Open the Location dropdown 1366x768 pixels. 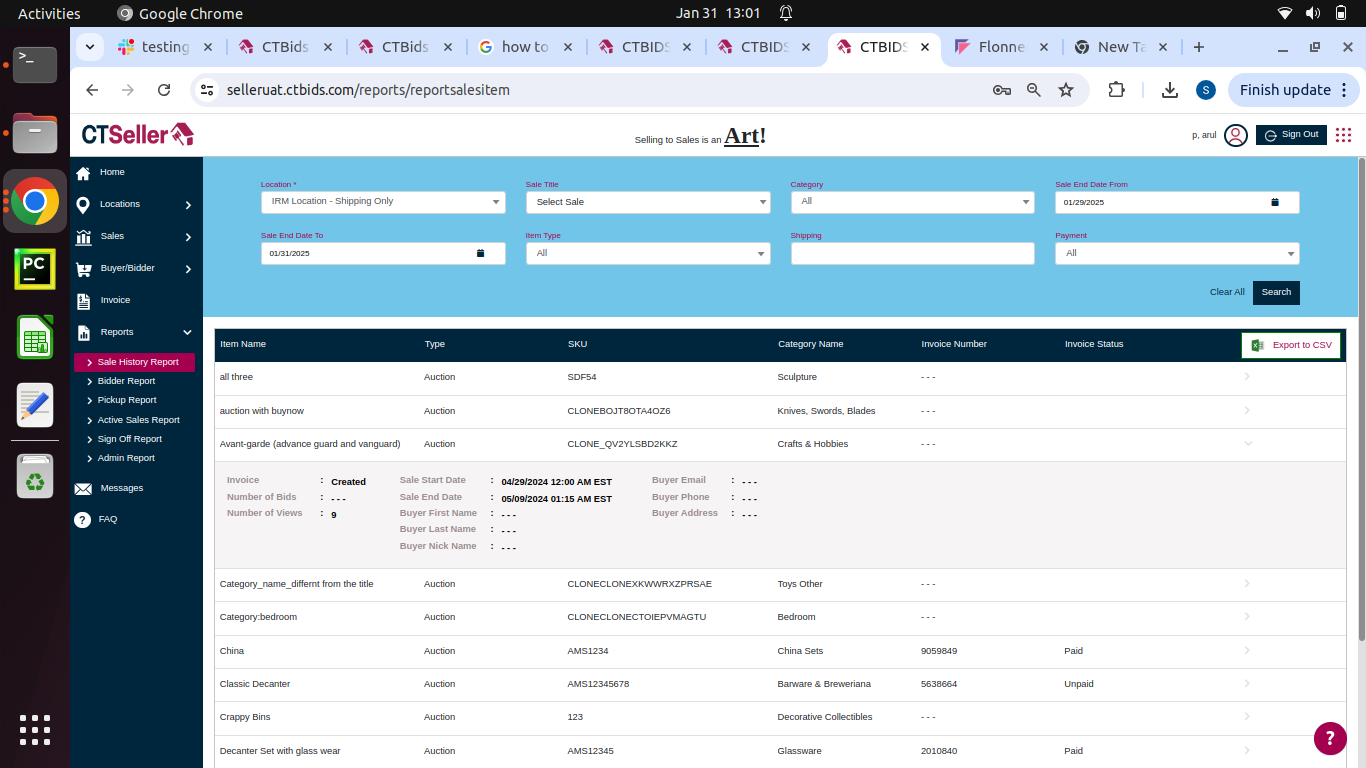(383, 202)
